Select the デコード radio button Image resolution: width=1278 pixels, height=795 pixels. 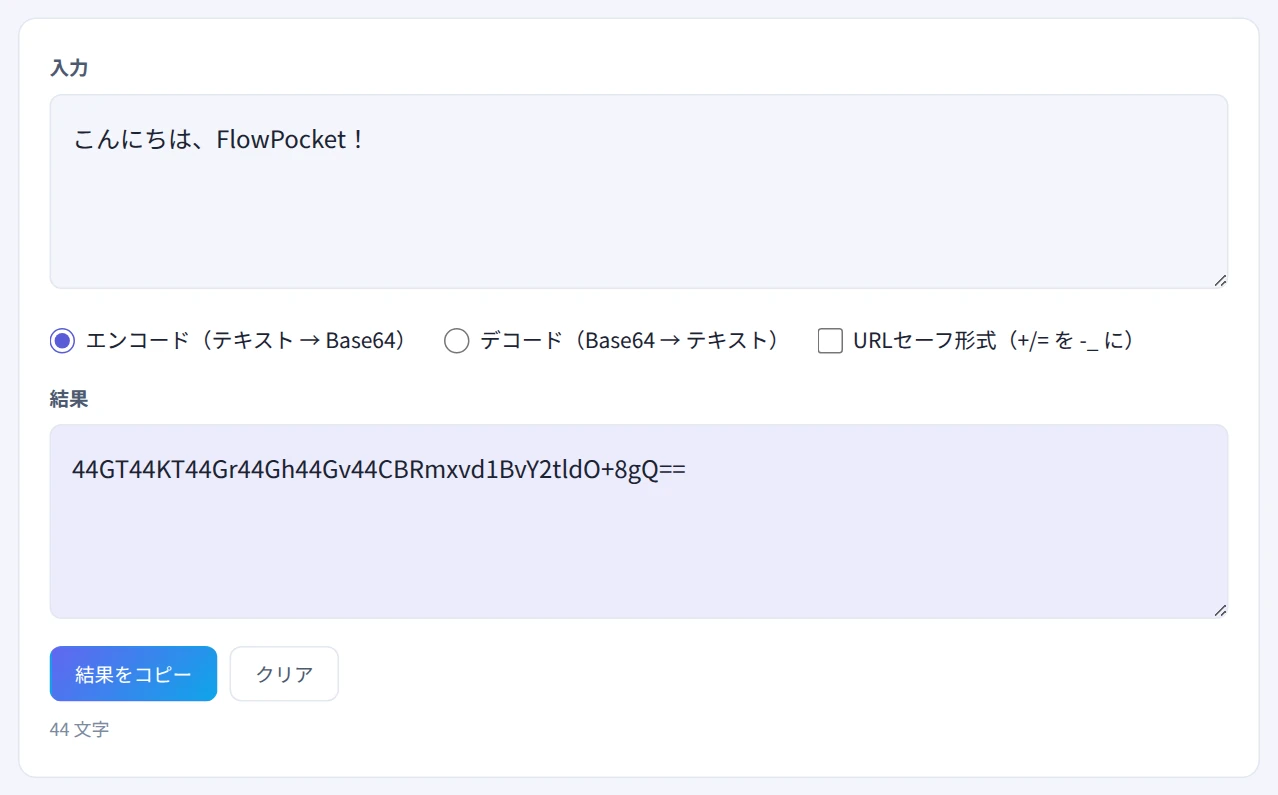[x=456, y=341]
